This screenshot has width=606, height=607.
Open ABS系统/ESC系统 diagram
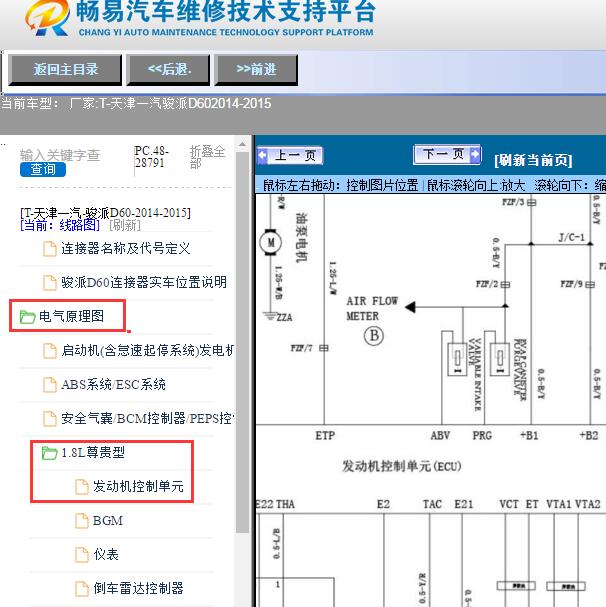click(x=113, y=384)
